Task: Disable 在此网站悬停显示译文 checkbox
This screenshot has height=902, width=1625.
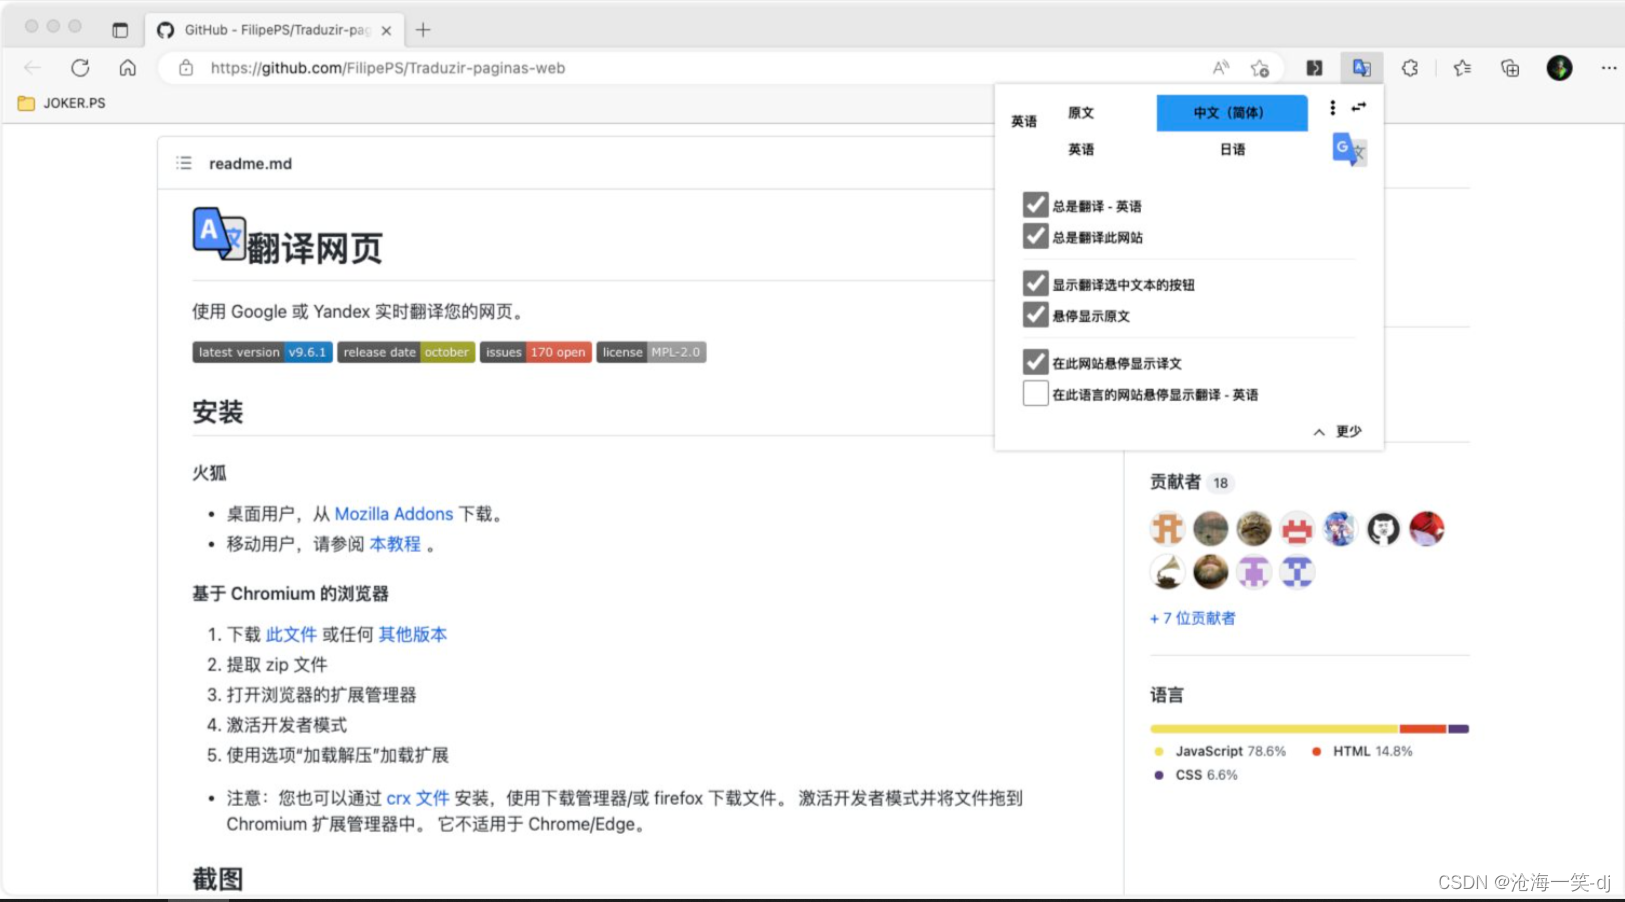Action: point(1035,362)
